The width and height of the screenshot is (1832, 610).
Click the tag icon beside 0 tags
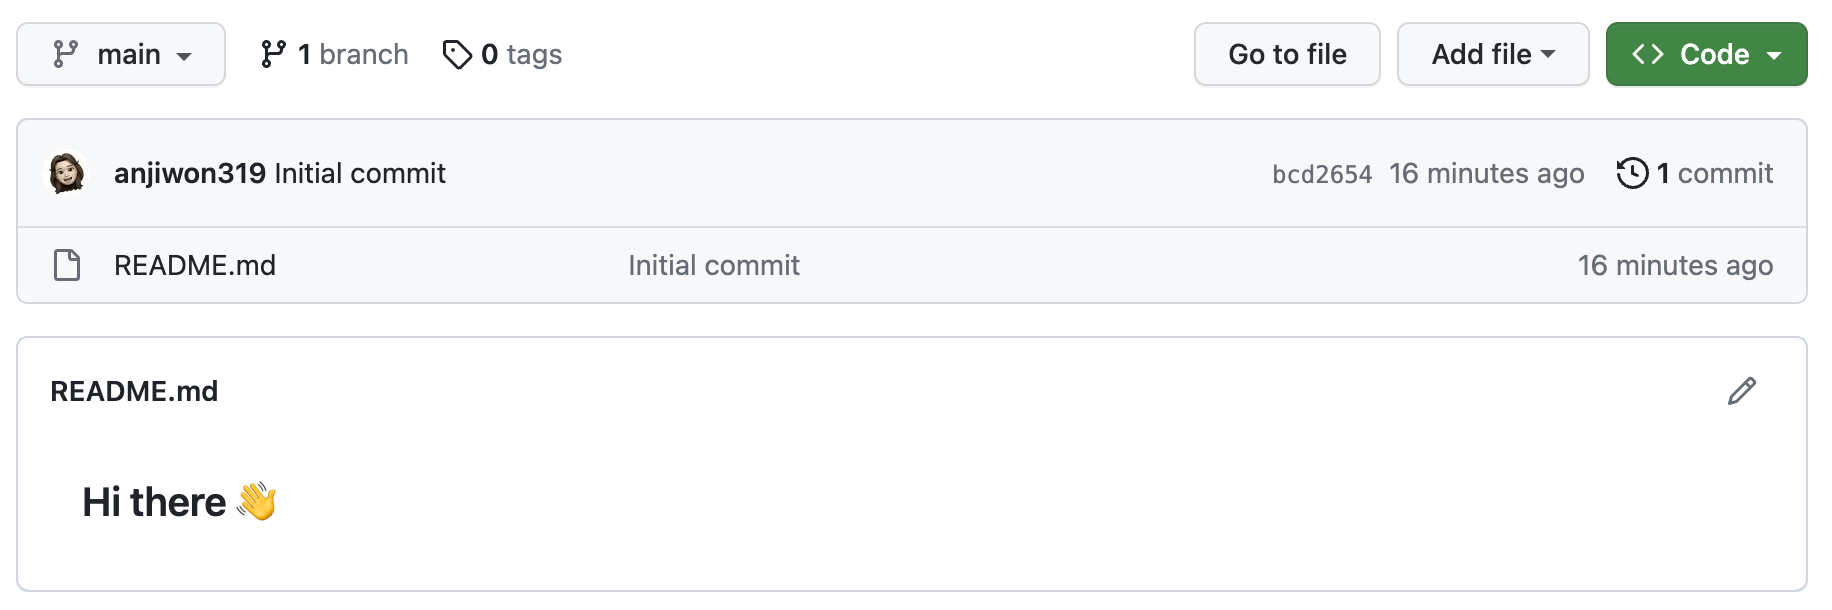pos(457,54)
